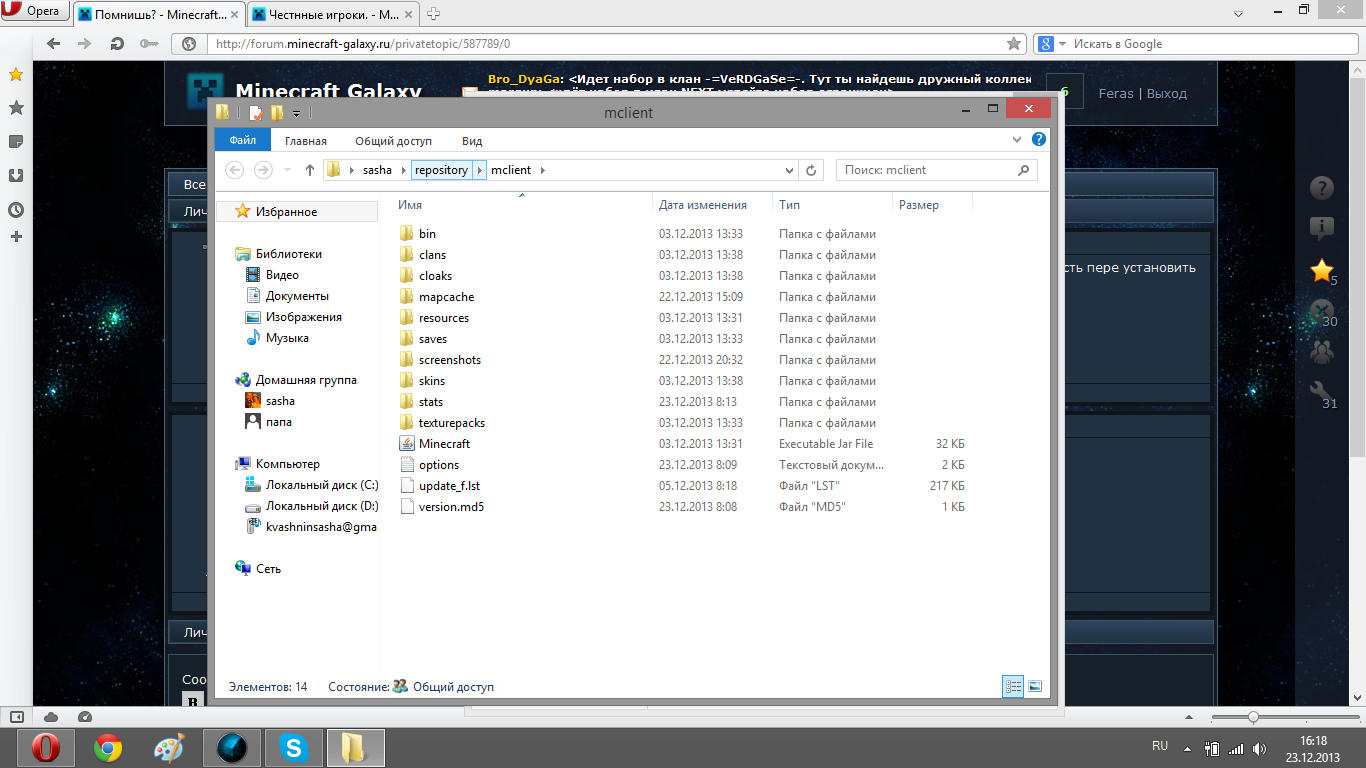This screenshot has height=768, width=1366.
Task: Click the sasha breadcrumb in address bar
Action: 377,170
